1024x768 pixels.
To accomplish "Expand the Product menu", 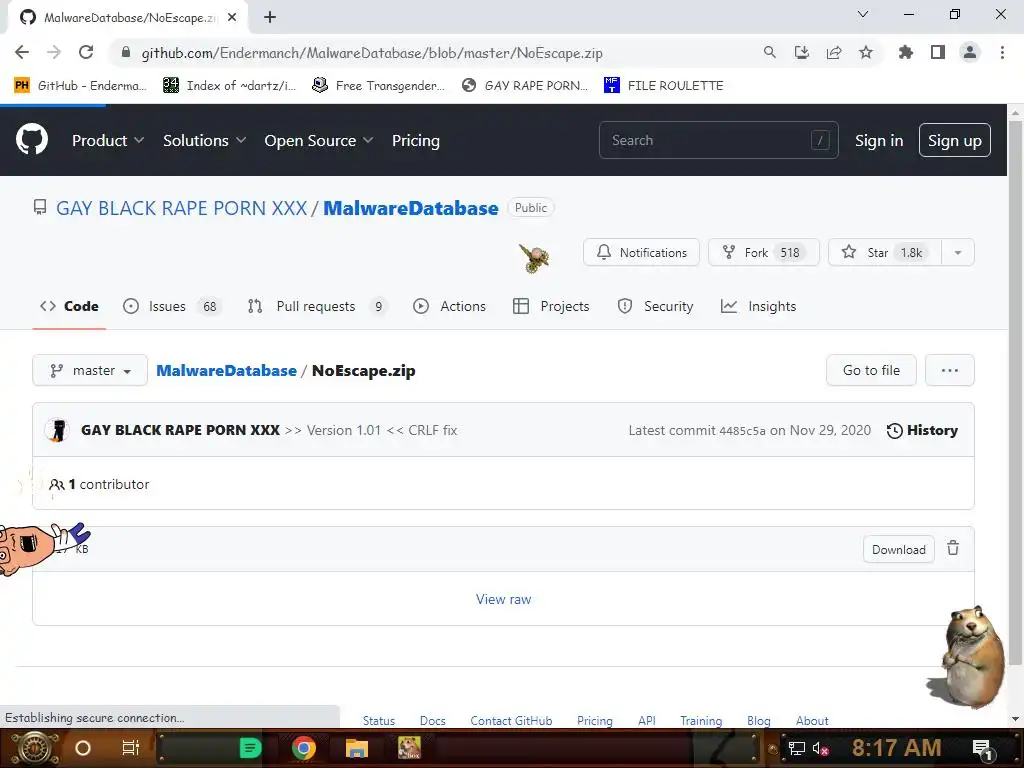I will pos(108,140).
